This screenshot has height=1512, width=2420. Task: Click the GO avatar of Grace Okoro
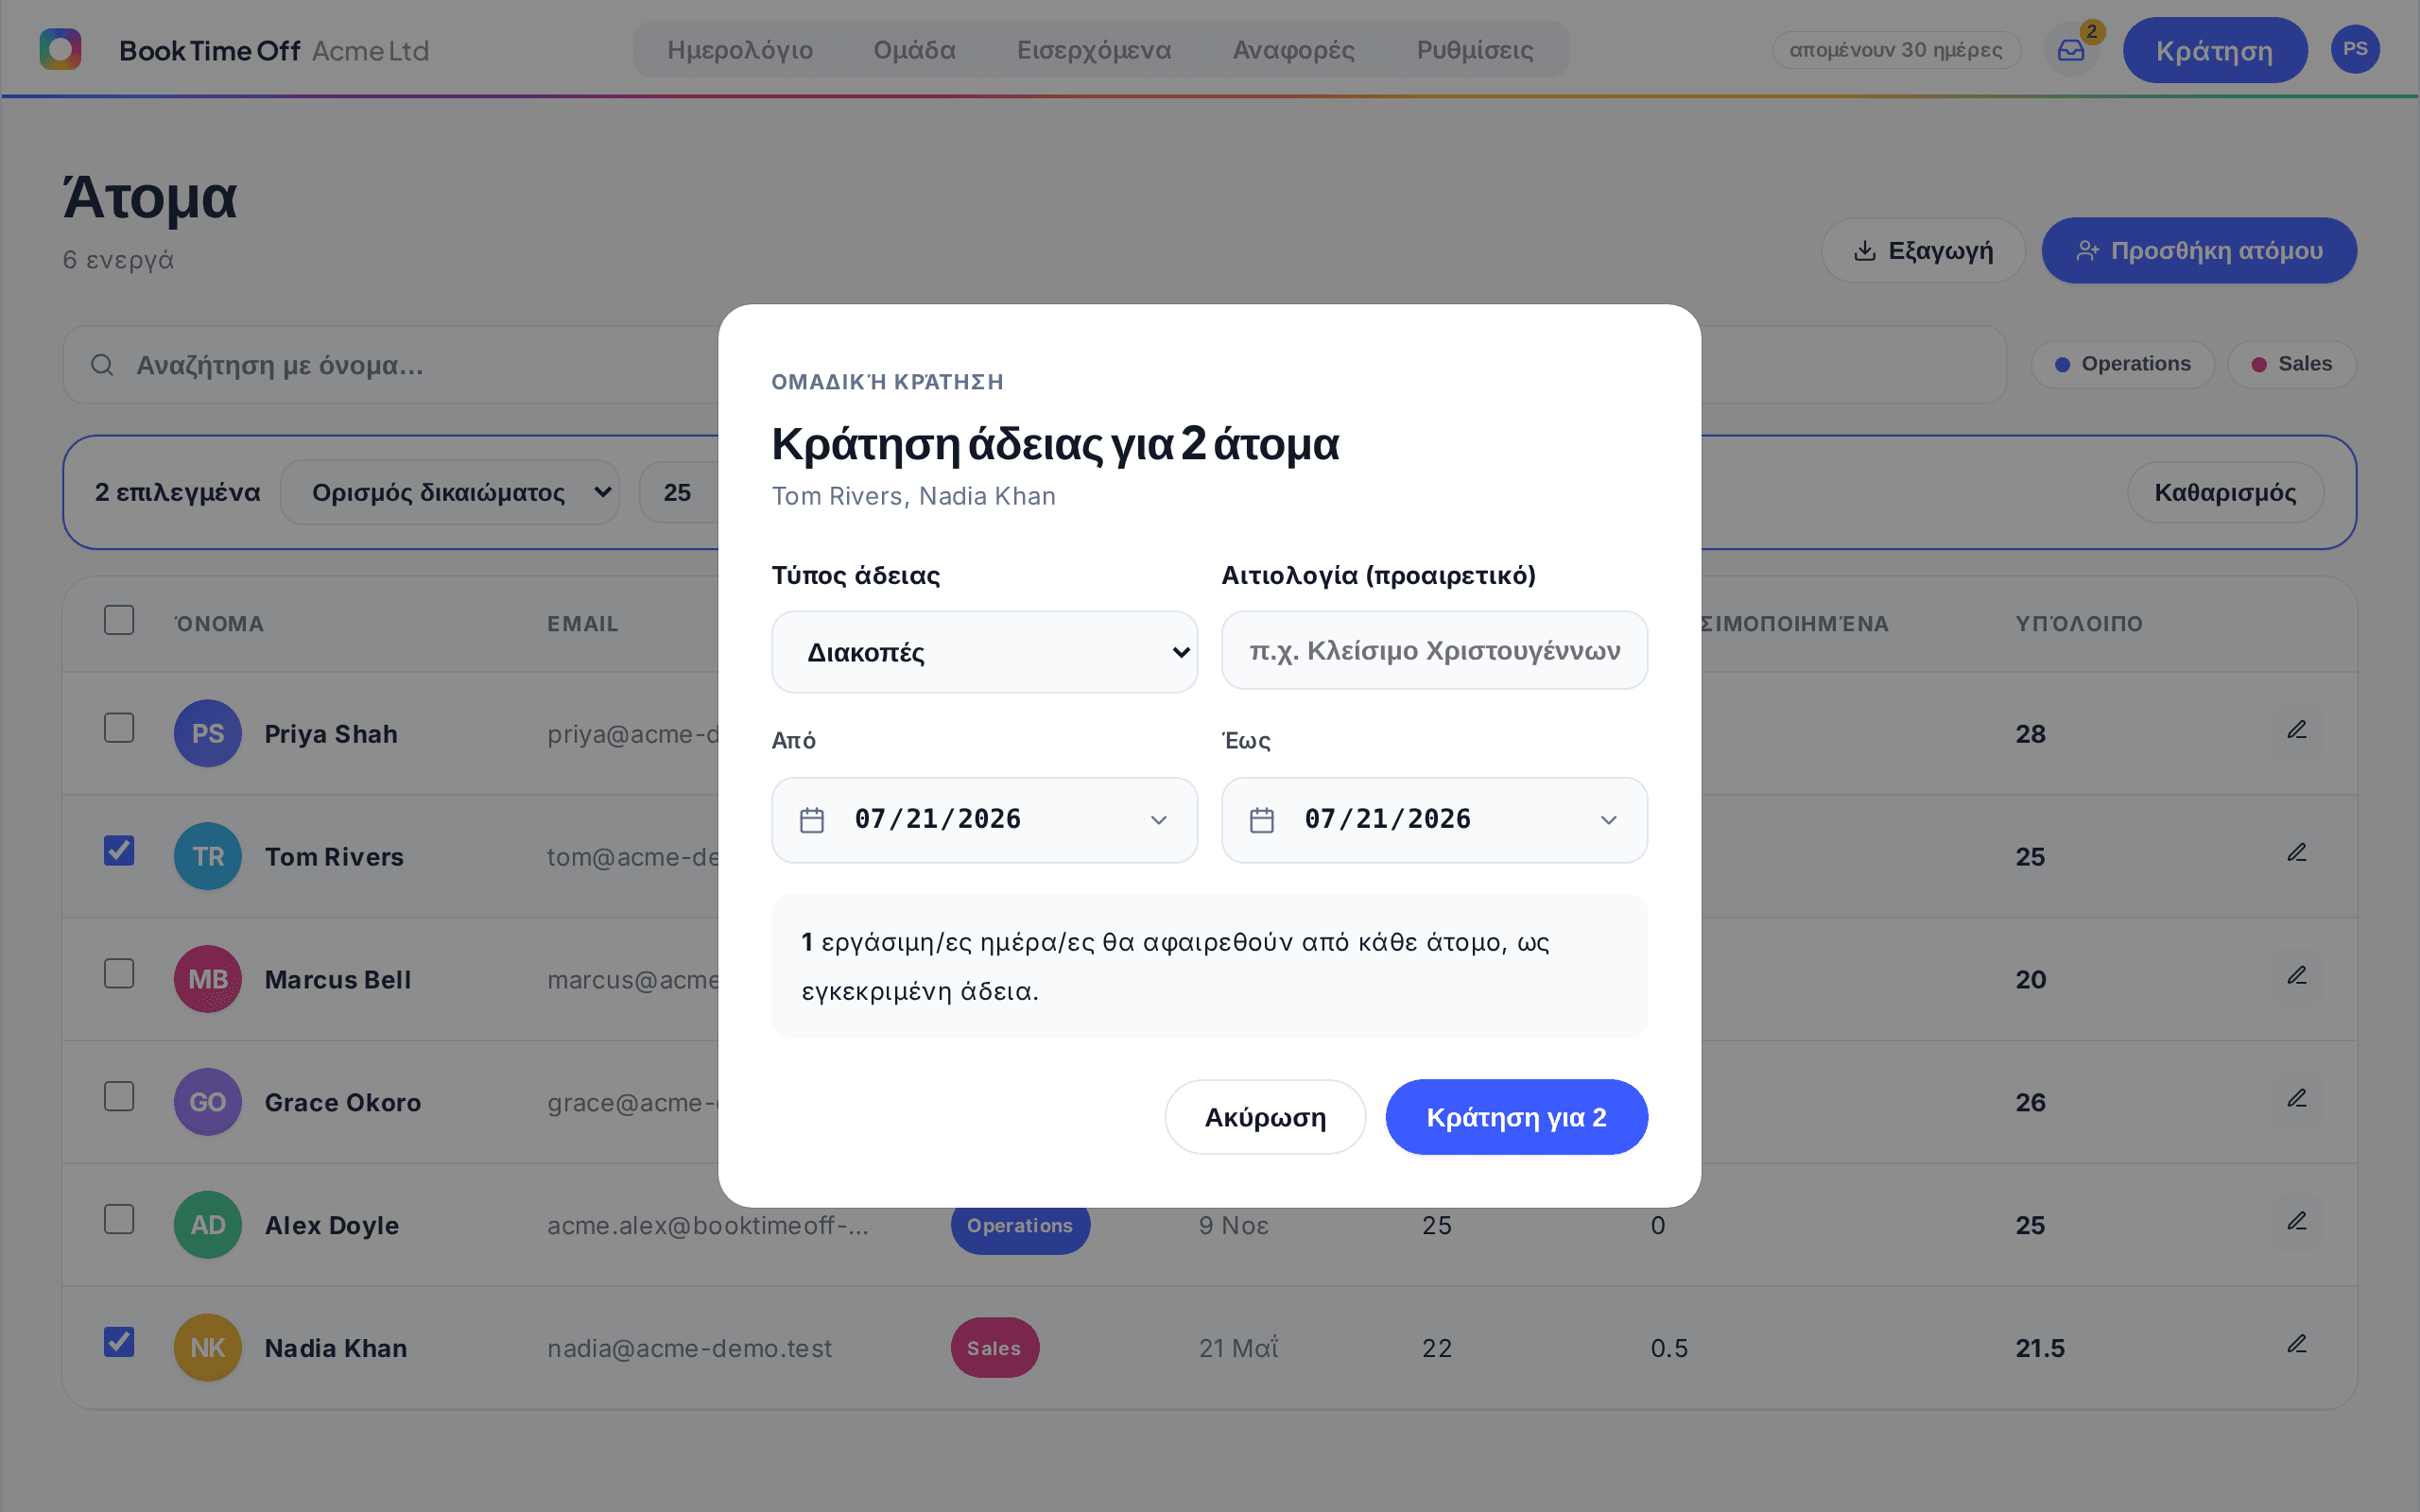click(x=208, y=1102)
